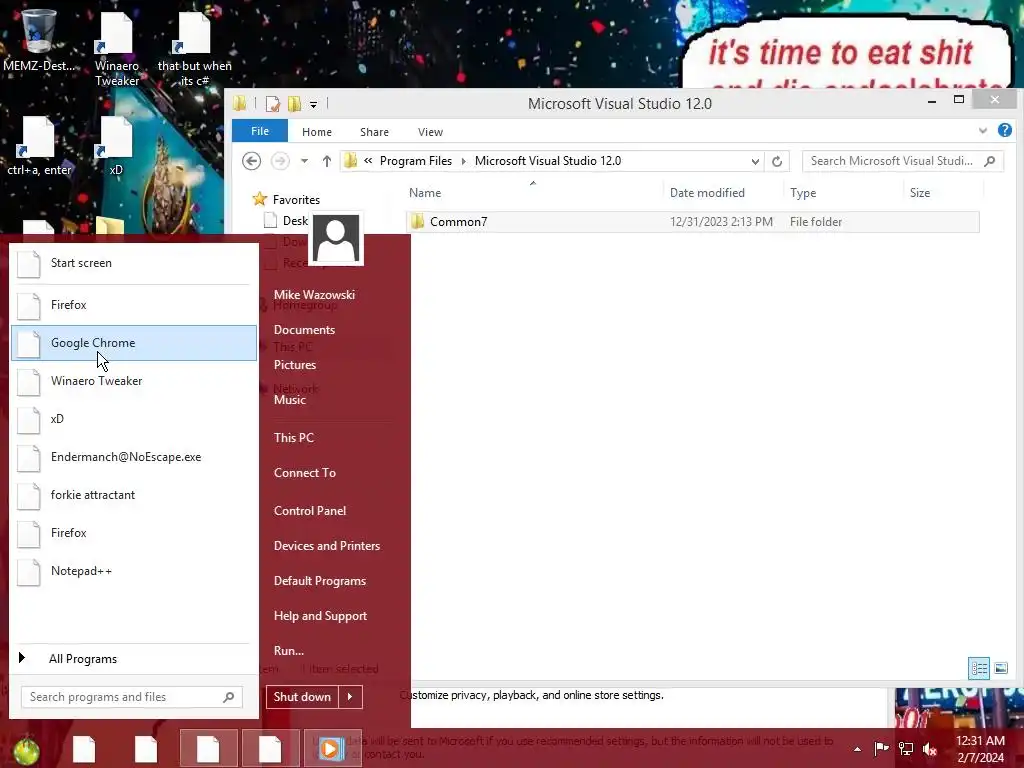Open recent locations dropdown arrow

(304, 161)
